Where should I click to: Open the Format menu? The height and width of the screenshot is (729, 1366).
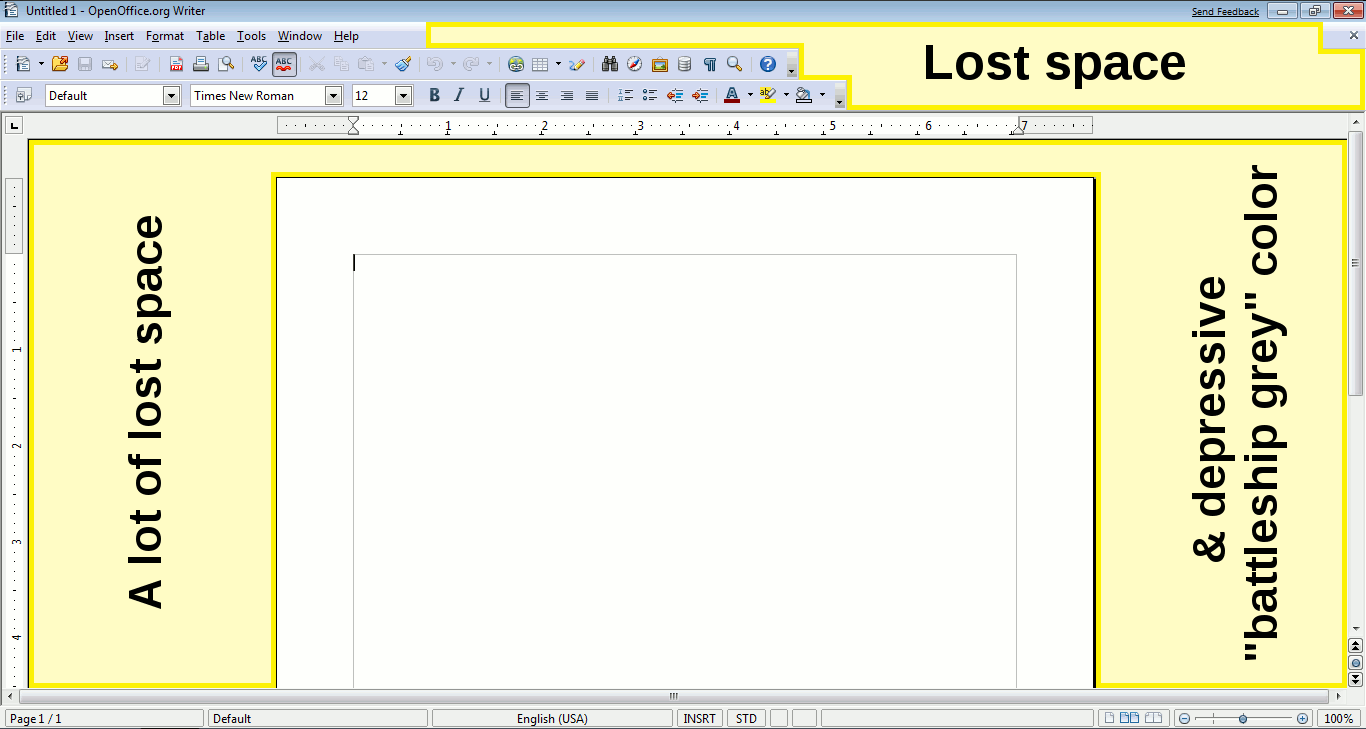165,36
